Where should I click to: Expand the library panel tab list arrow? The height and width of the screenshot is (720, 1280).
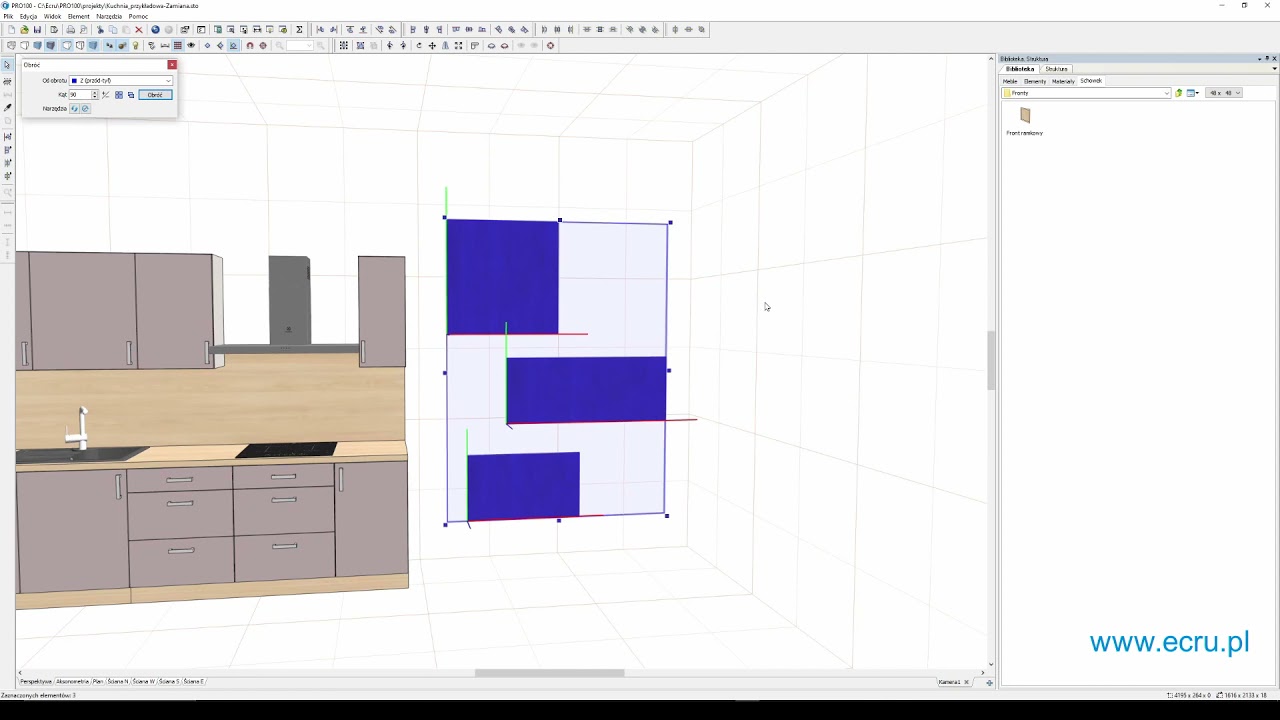pyautogui.click(x=1274, y=69)
